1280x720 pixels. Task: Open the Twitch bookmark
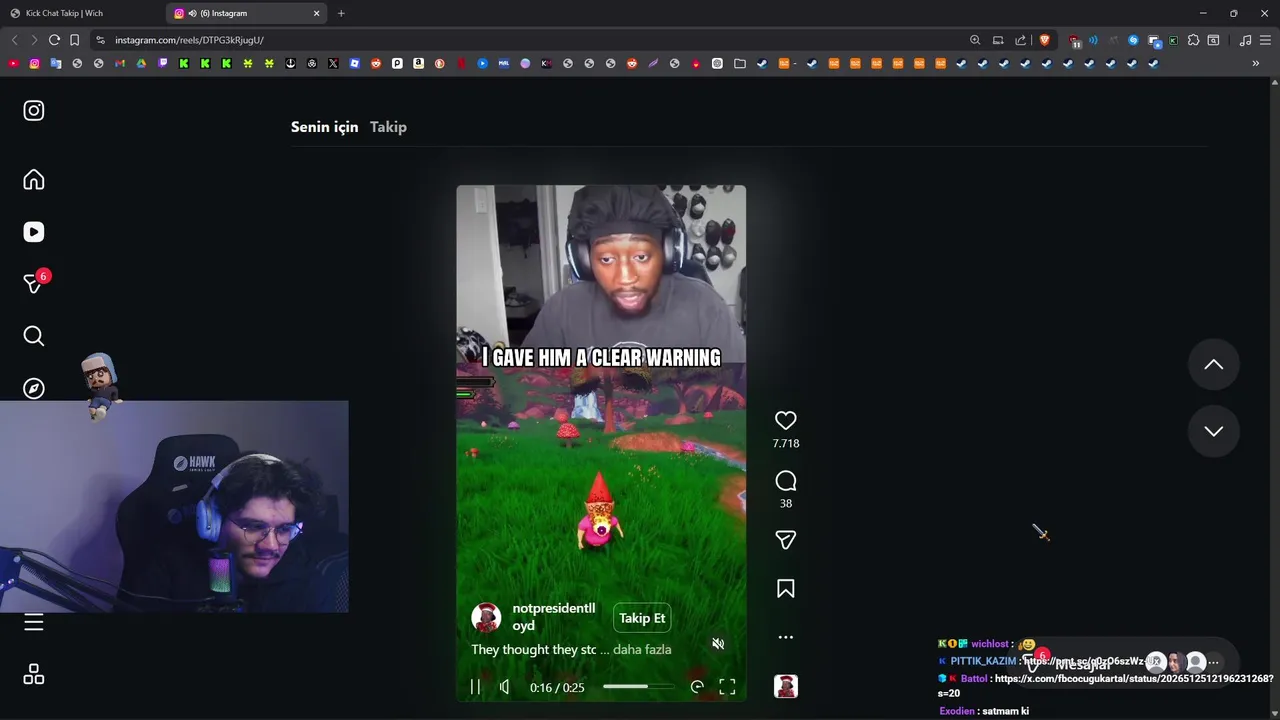click(x=163, y=63)
